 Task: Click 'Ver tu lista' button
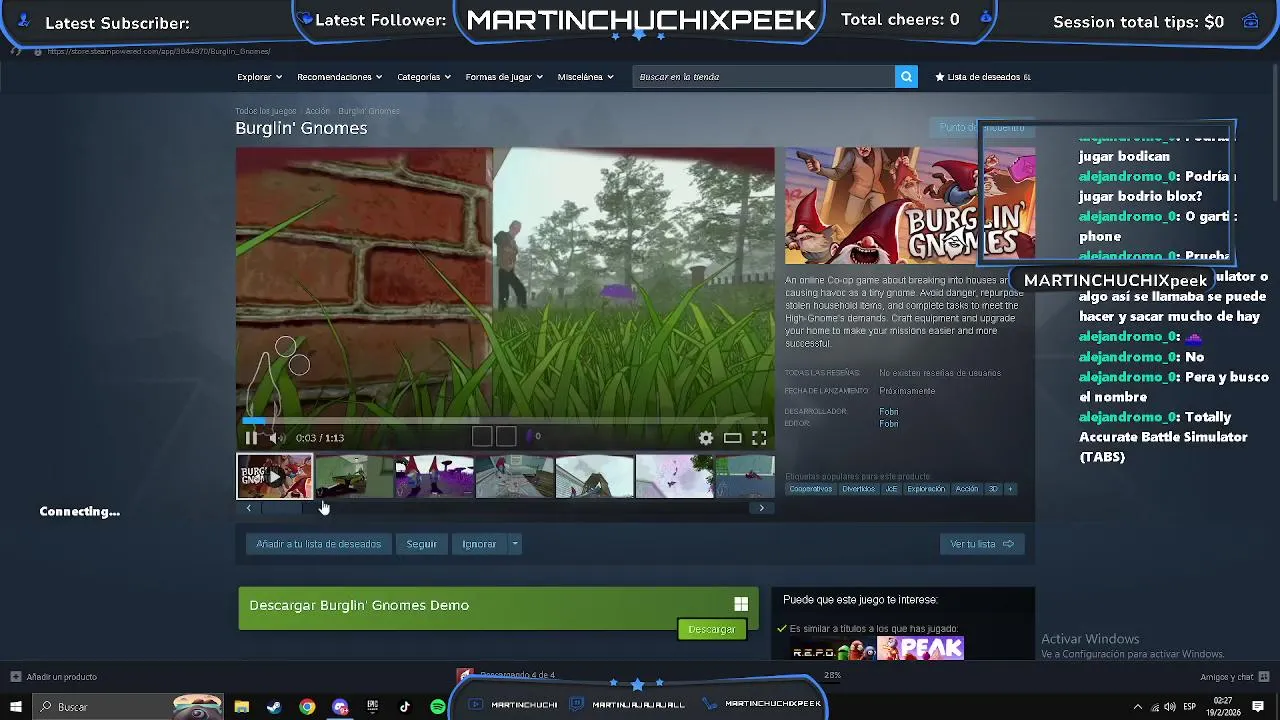[982, 544]
